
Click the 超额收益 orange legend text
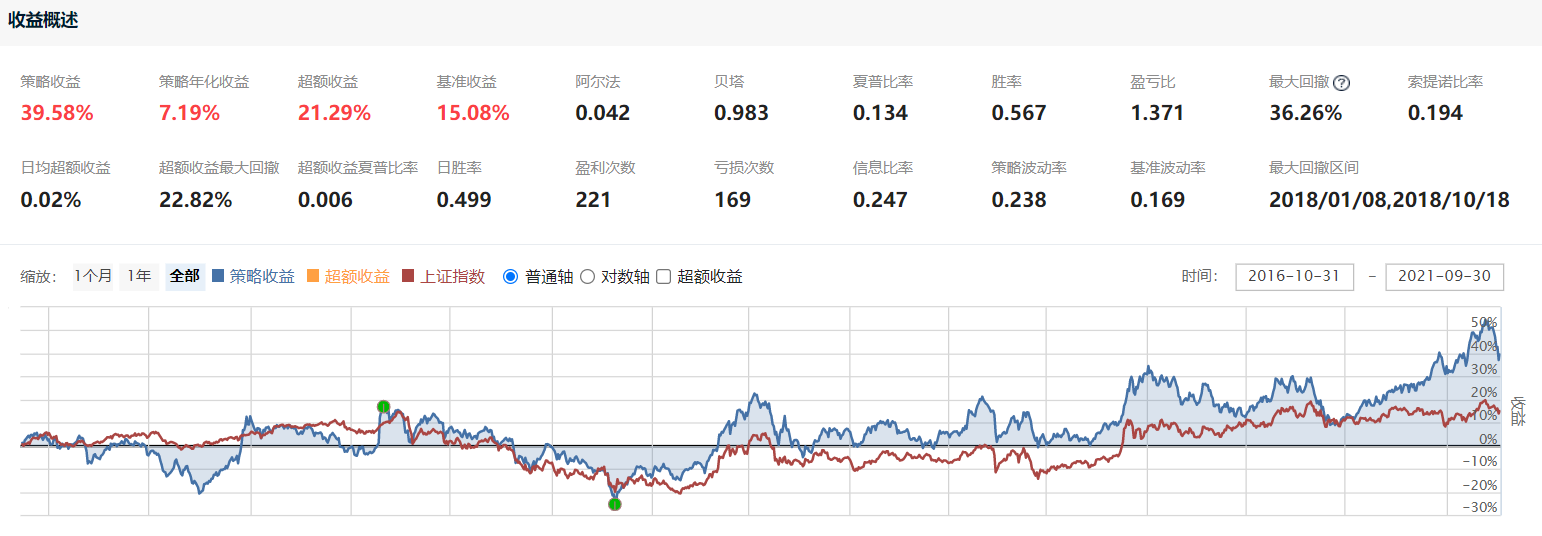point(357,277)
